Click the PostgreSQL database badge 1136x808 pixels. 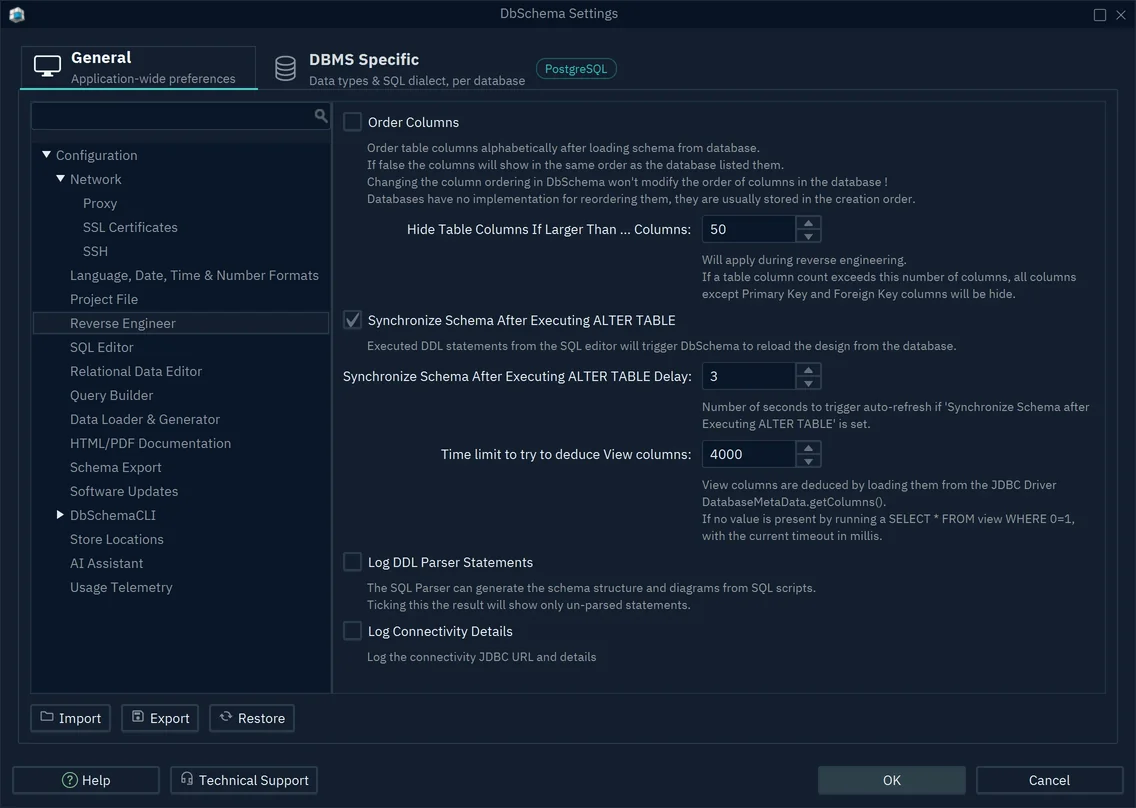(576, 69)
